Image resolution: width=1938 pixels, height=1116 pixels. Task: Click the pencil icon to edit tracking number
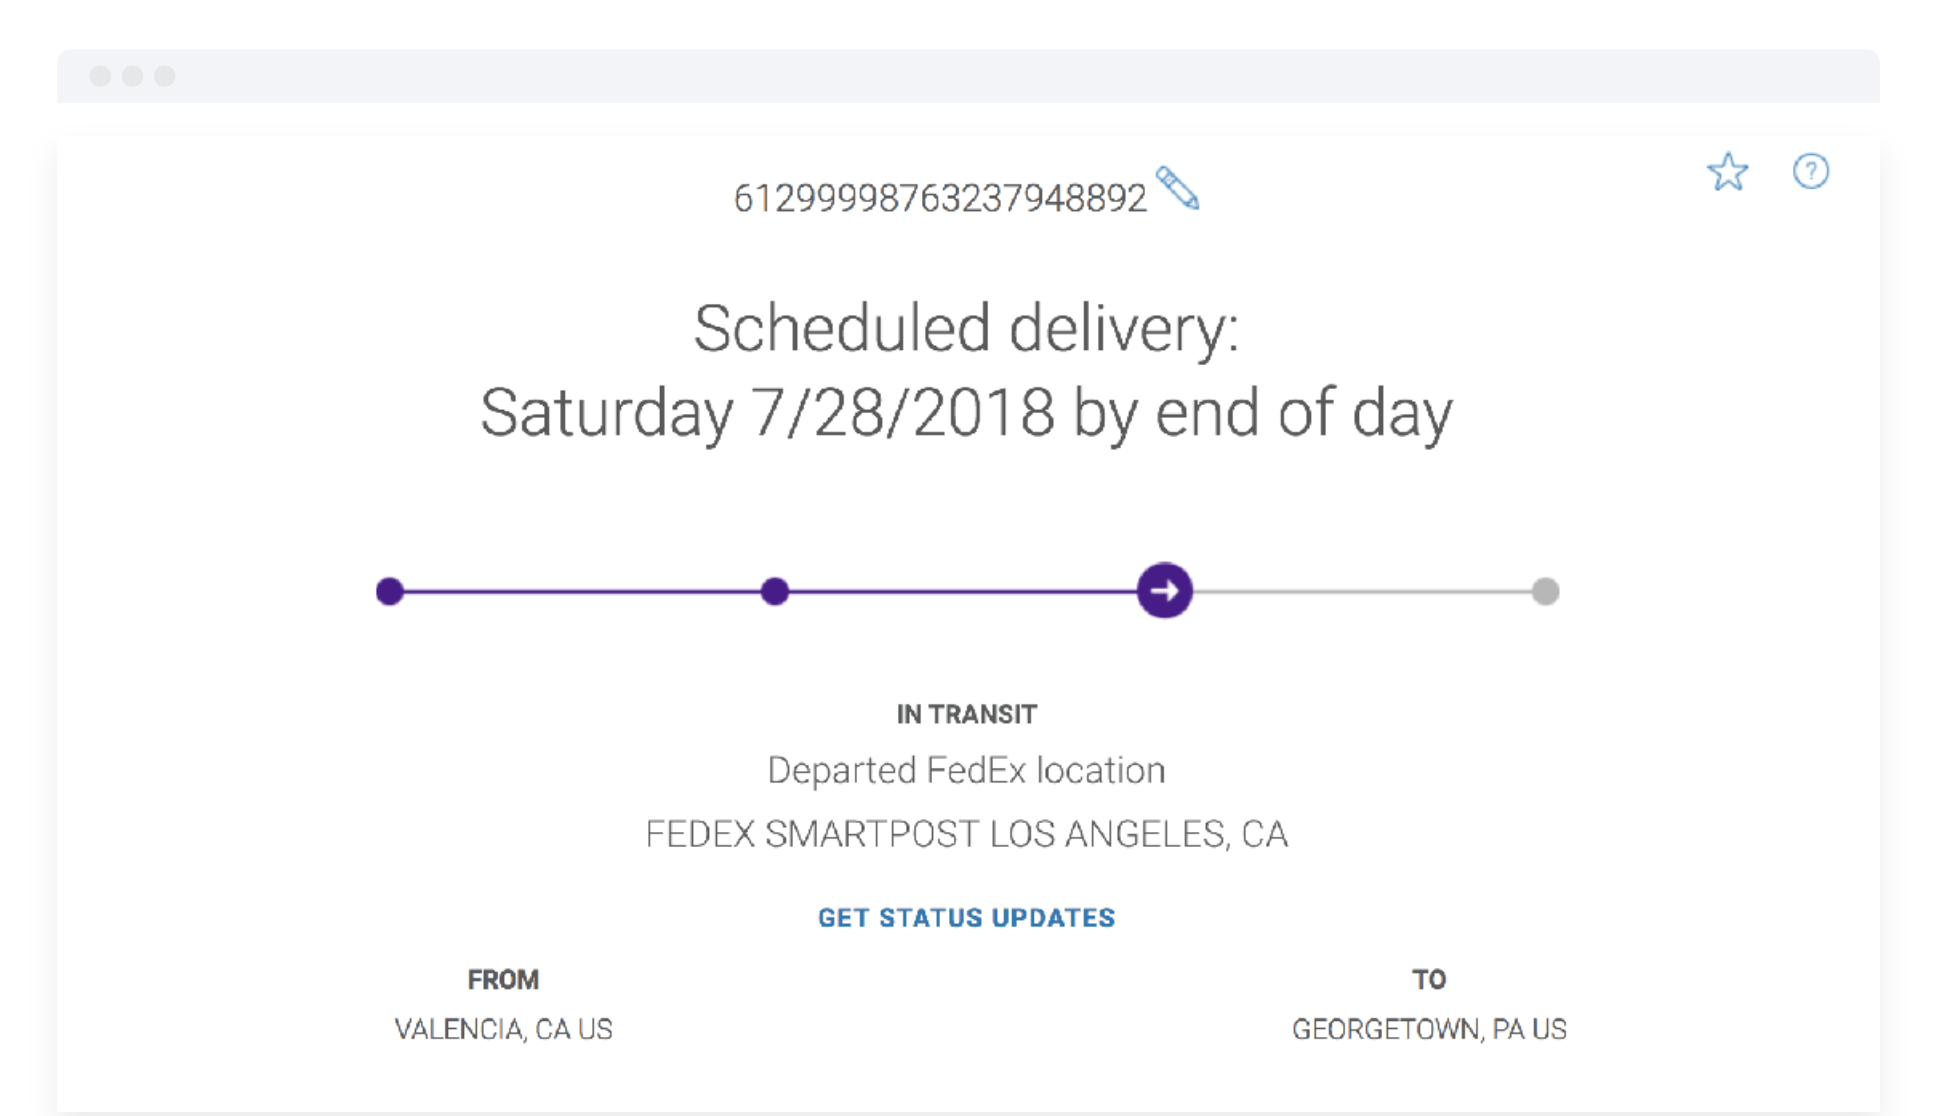coord(1177,187)
